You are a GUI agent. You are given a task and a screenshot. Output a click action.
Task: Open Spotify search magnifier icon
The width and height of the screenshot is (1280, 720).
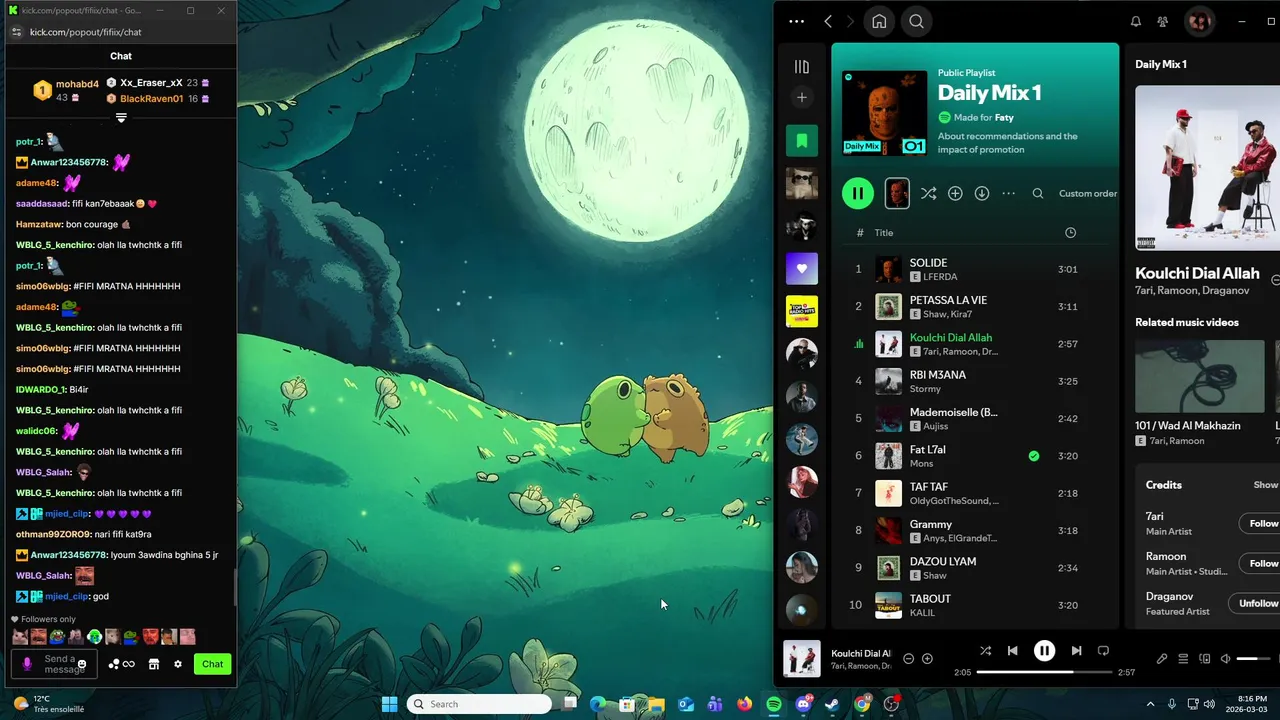pos(916,21)
